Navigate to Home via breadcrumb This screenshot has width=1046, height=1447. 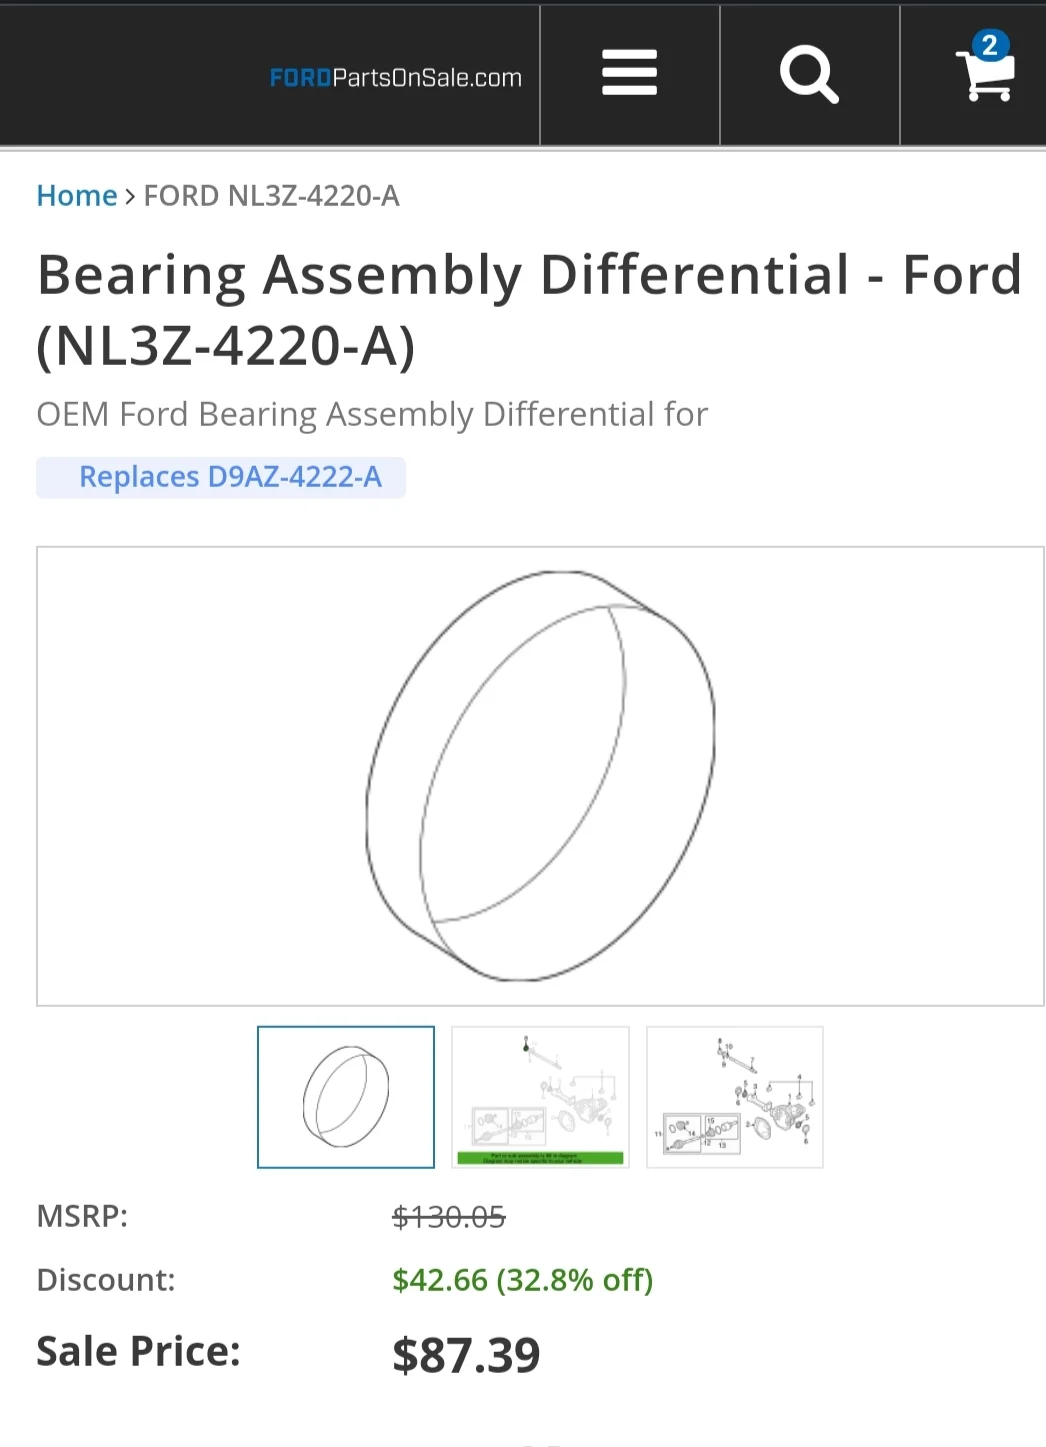76,195
